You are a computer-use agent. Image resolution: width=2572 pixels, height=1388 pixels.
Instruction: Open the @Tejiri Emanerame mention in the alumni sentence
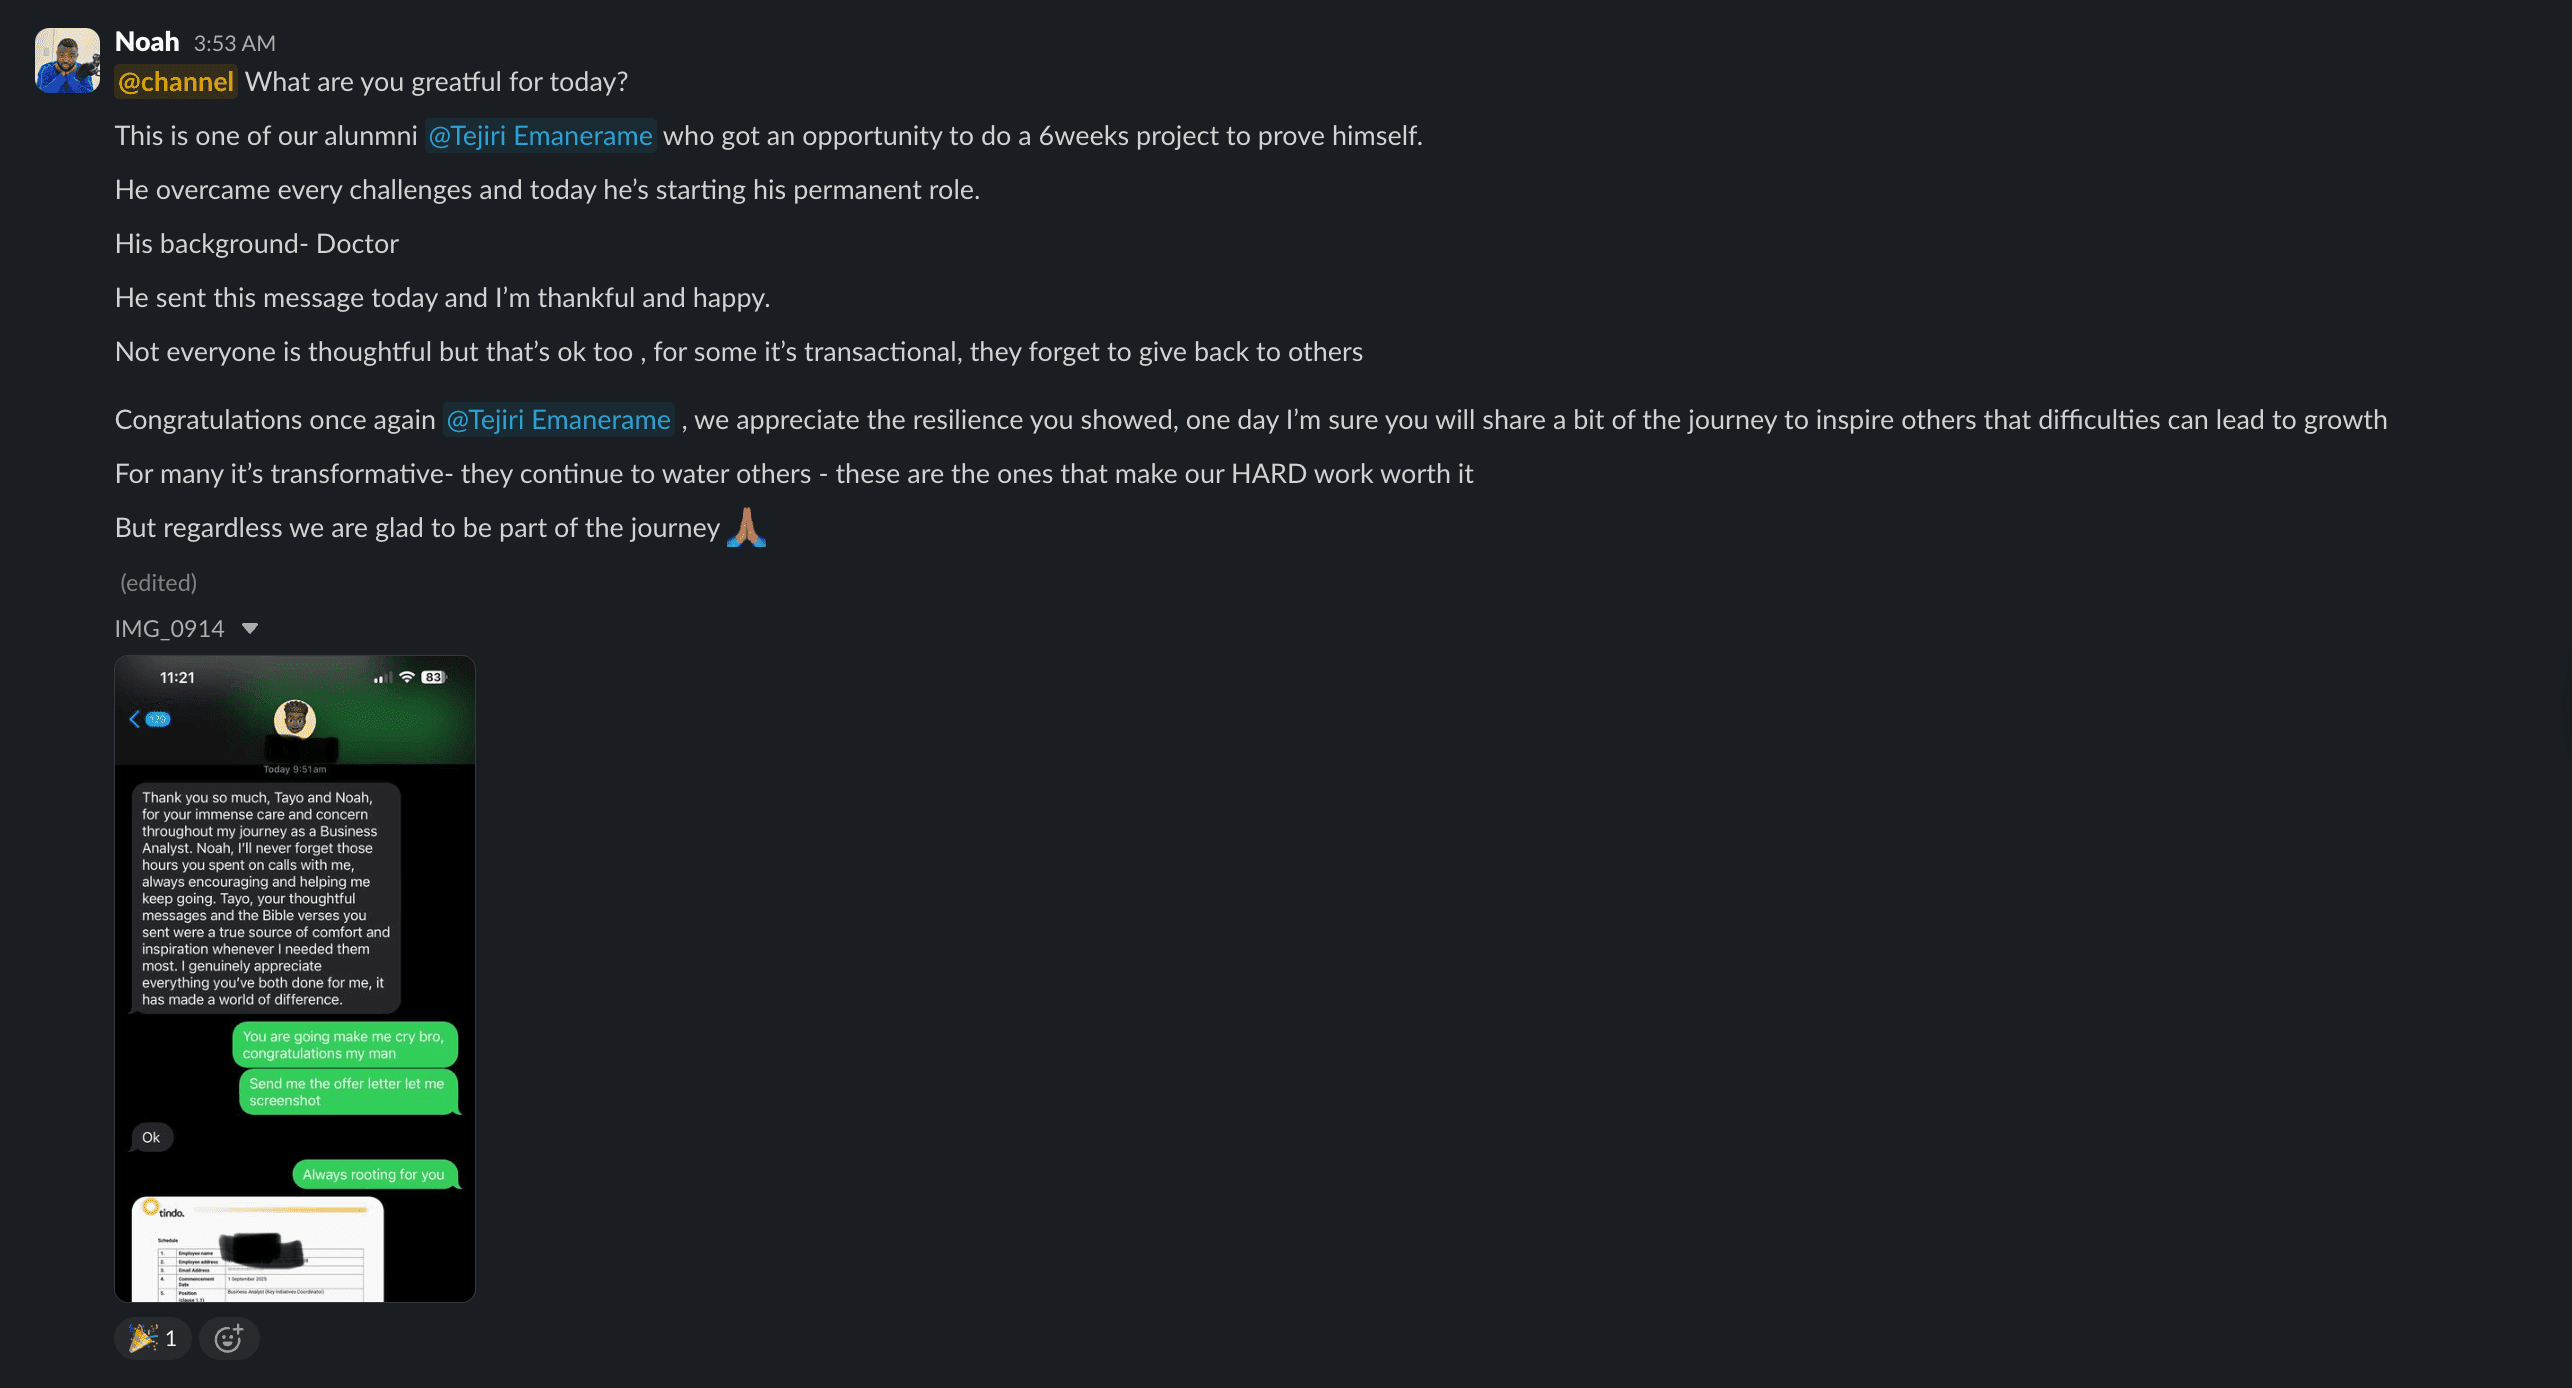(540, 136)
